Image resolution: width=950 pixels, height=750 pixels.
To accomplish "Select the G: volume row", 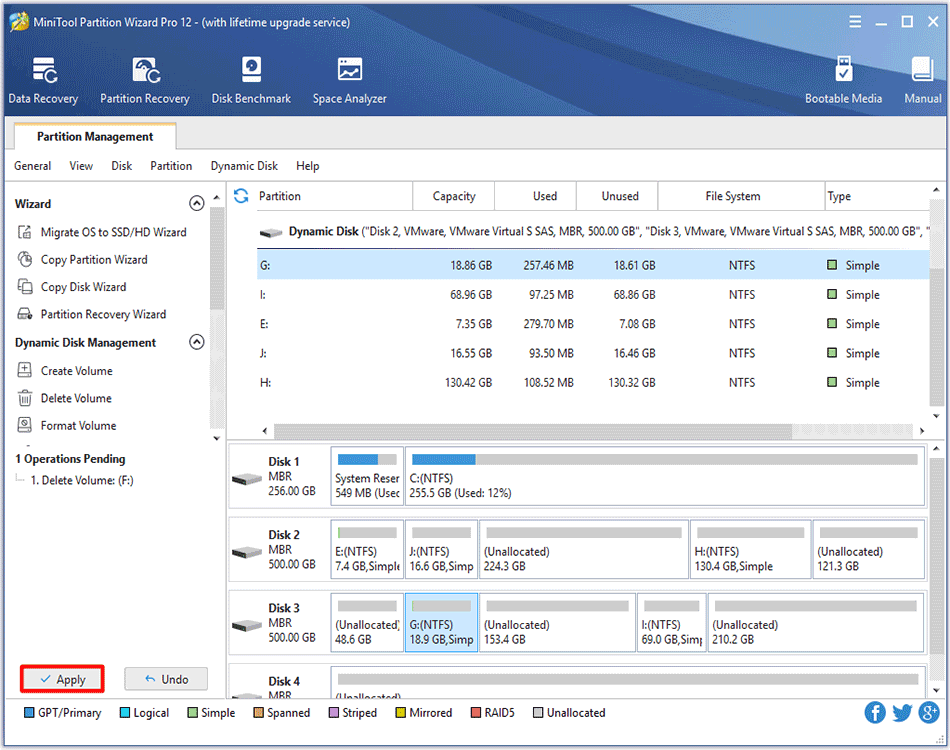I will point(593,265).
